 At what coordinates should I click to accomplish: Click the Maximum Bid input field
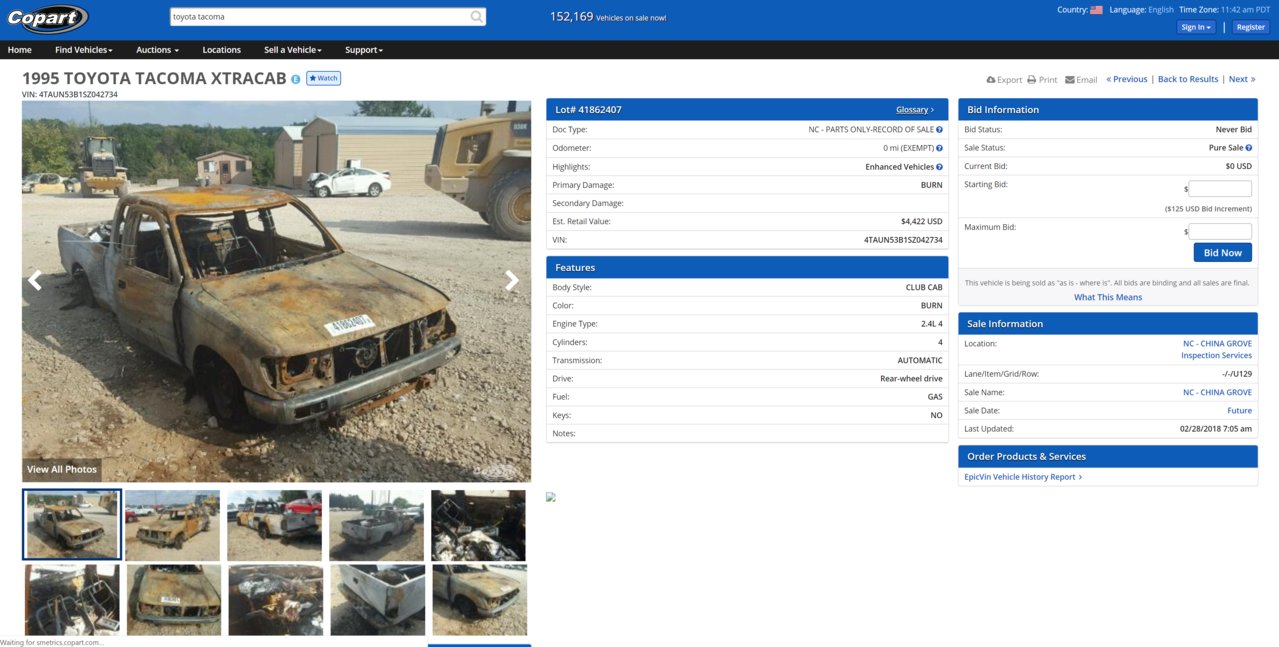coord(1220,231)
